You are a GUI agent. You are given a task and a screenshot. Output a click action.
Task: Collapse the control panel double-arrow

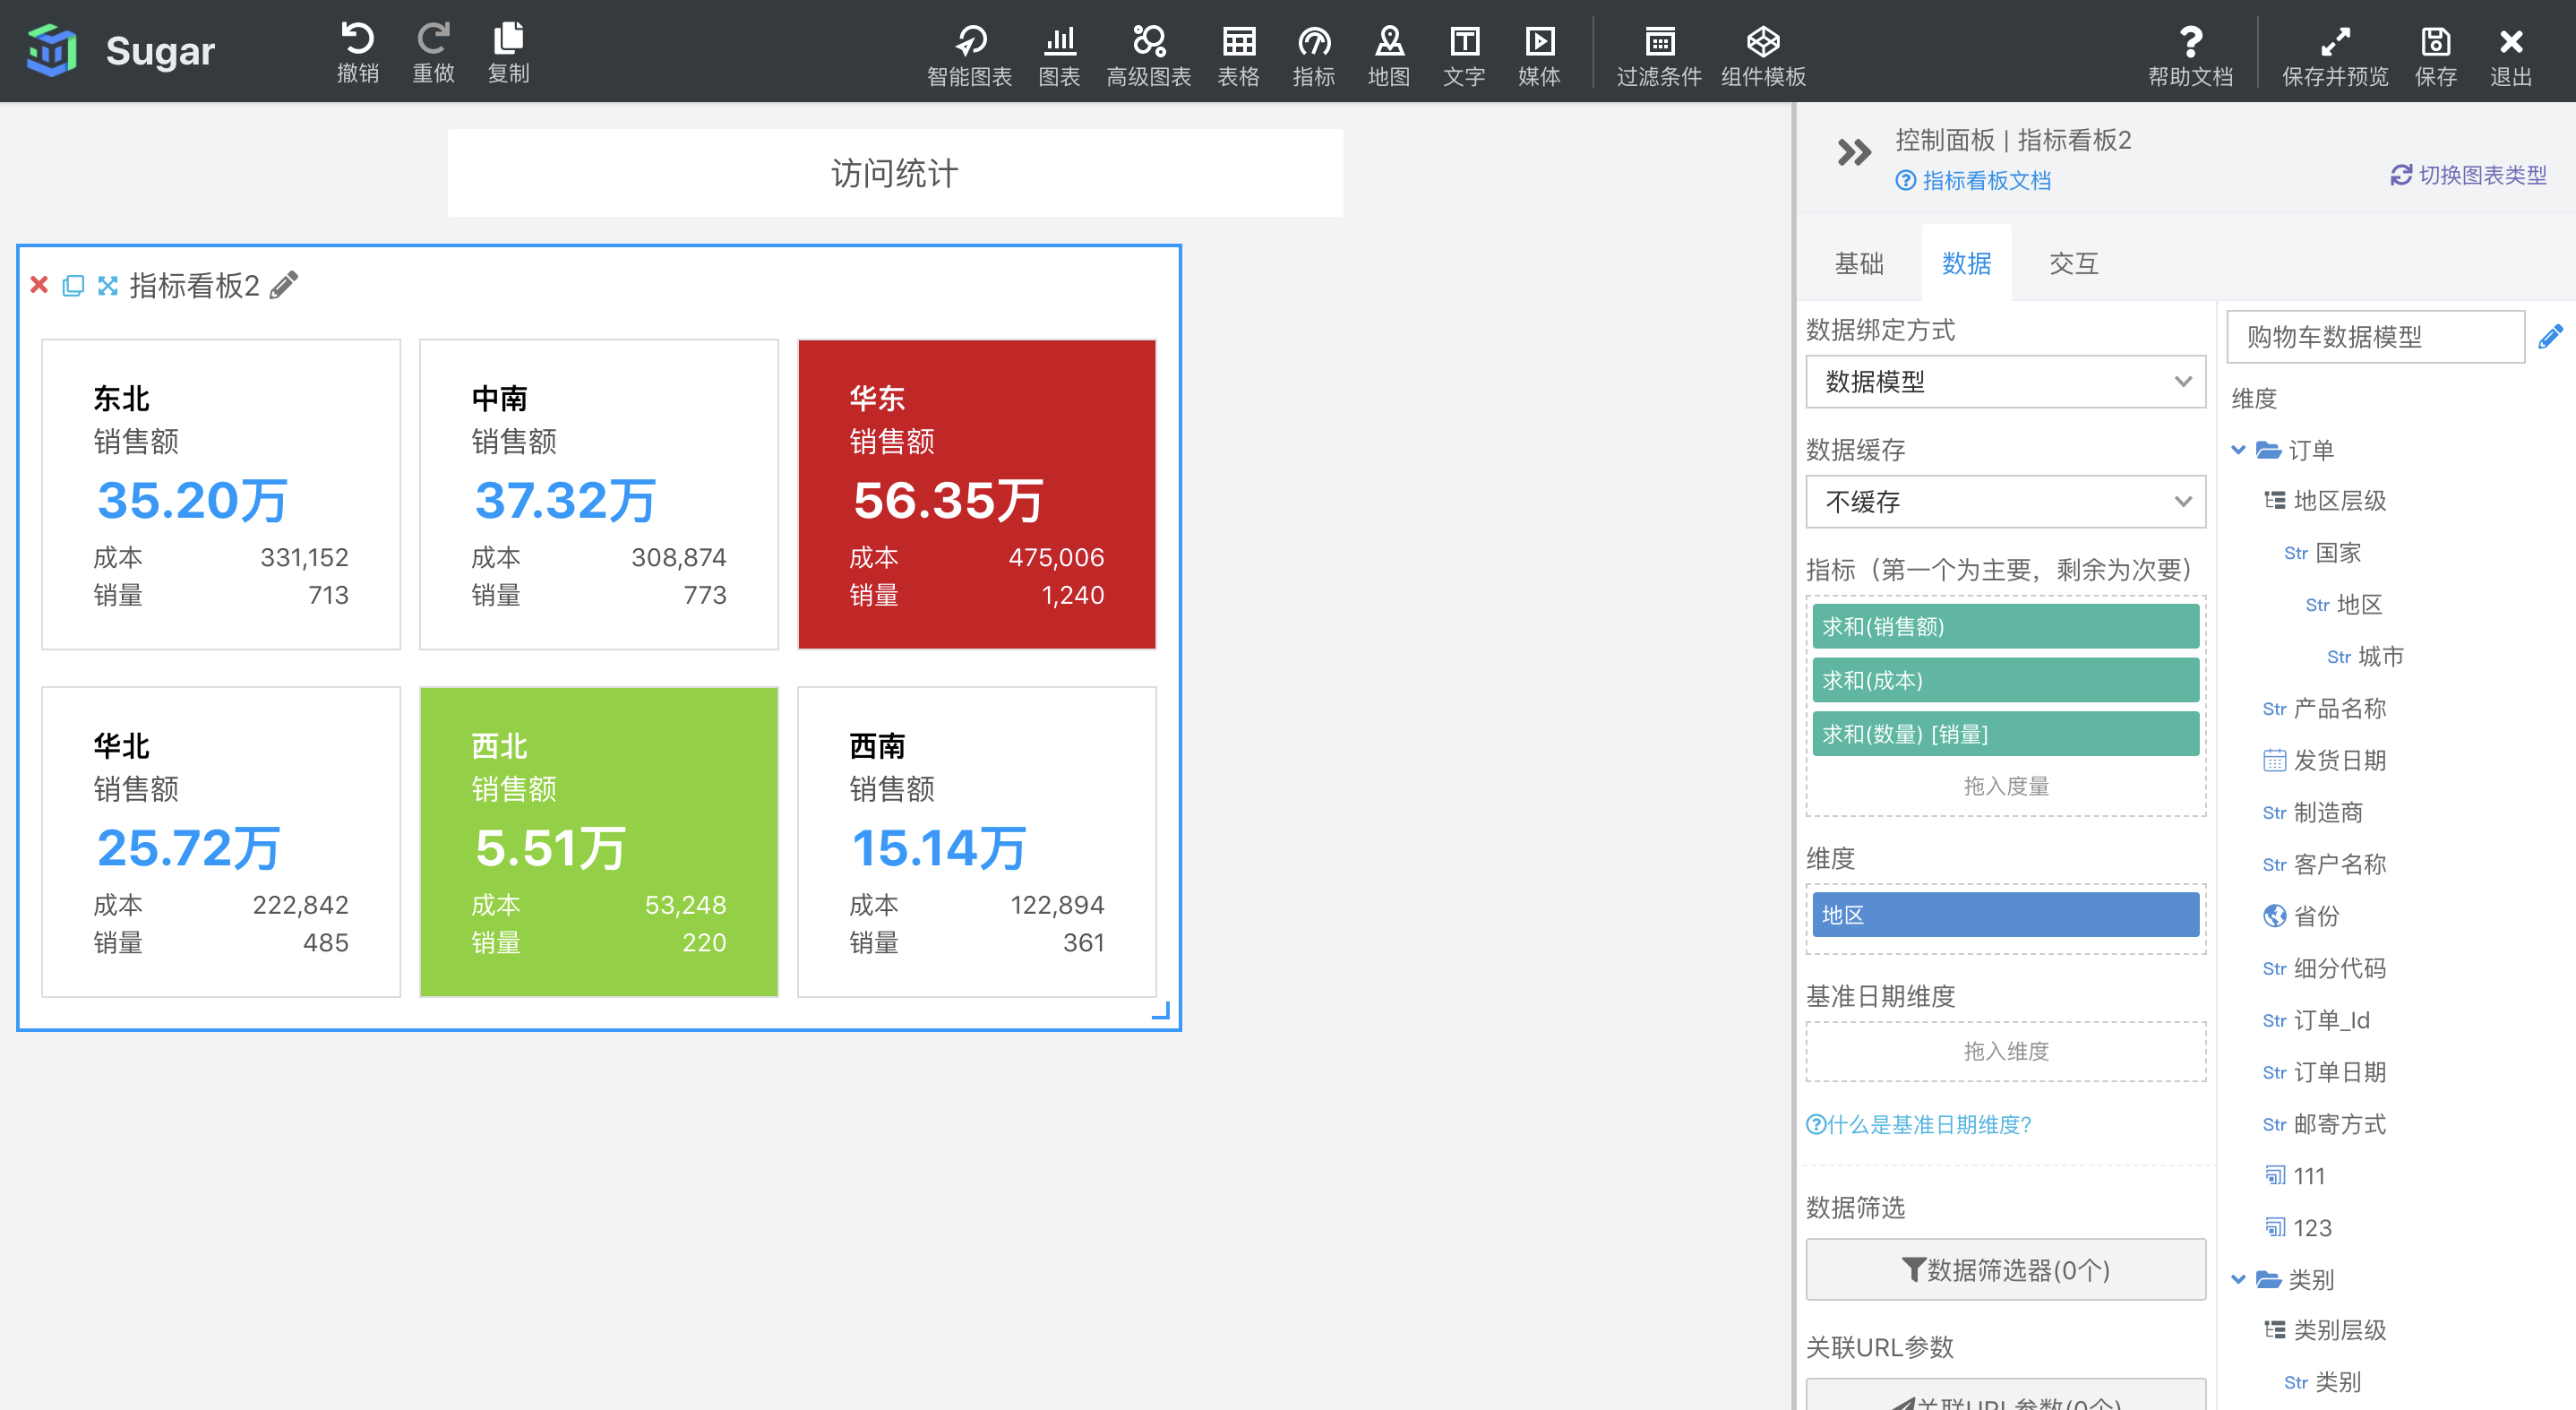(x=1853, y=153)
